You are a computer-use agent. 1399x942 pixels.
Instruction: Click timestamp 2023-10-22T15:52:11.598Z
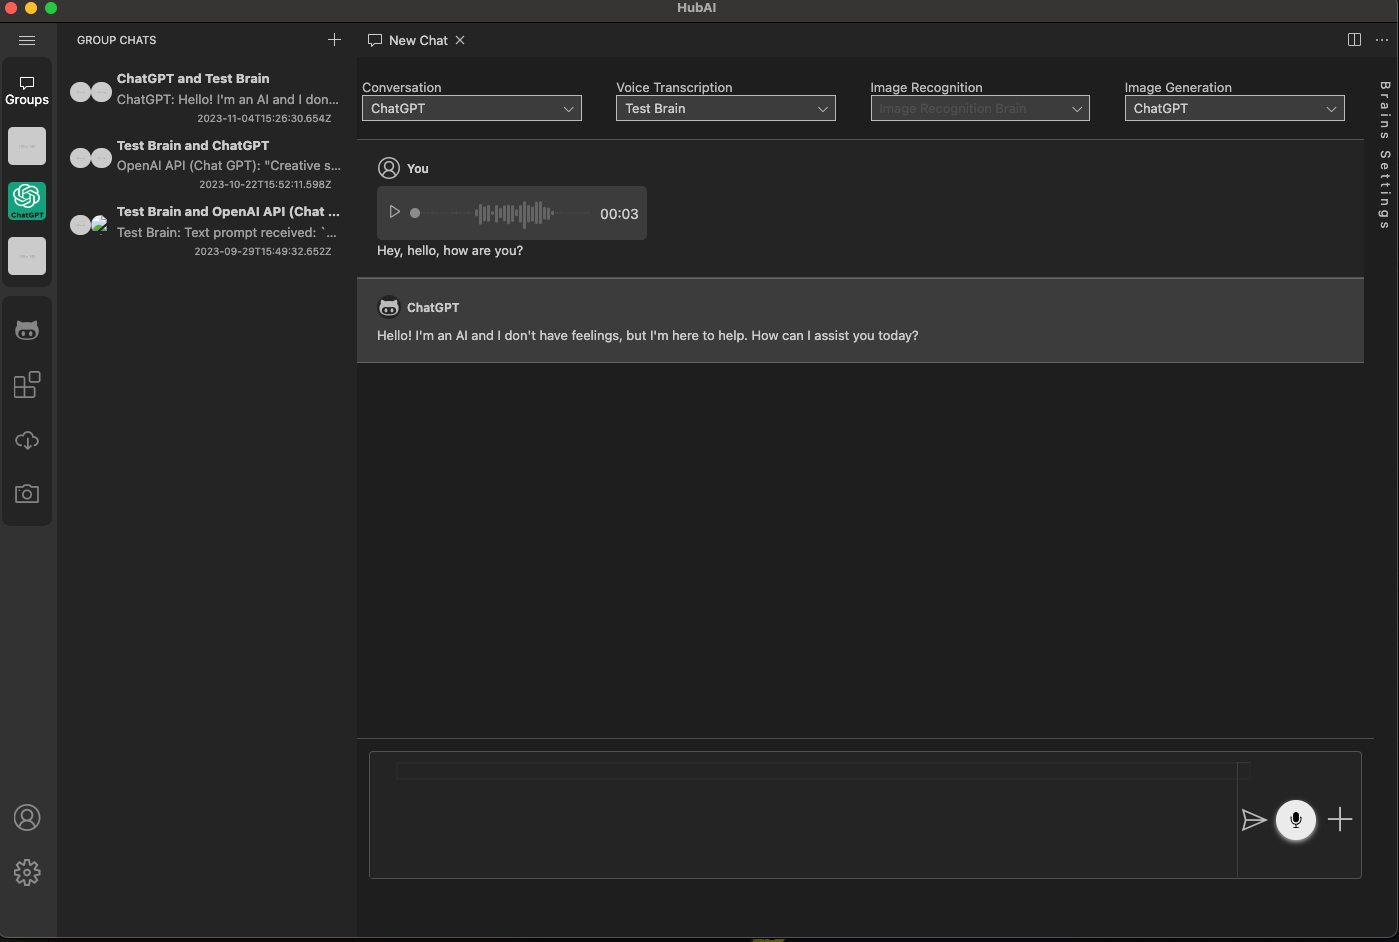tap(265, 184)
